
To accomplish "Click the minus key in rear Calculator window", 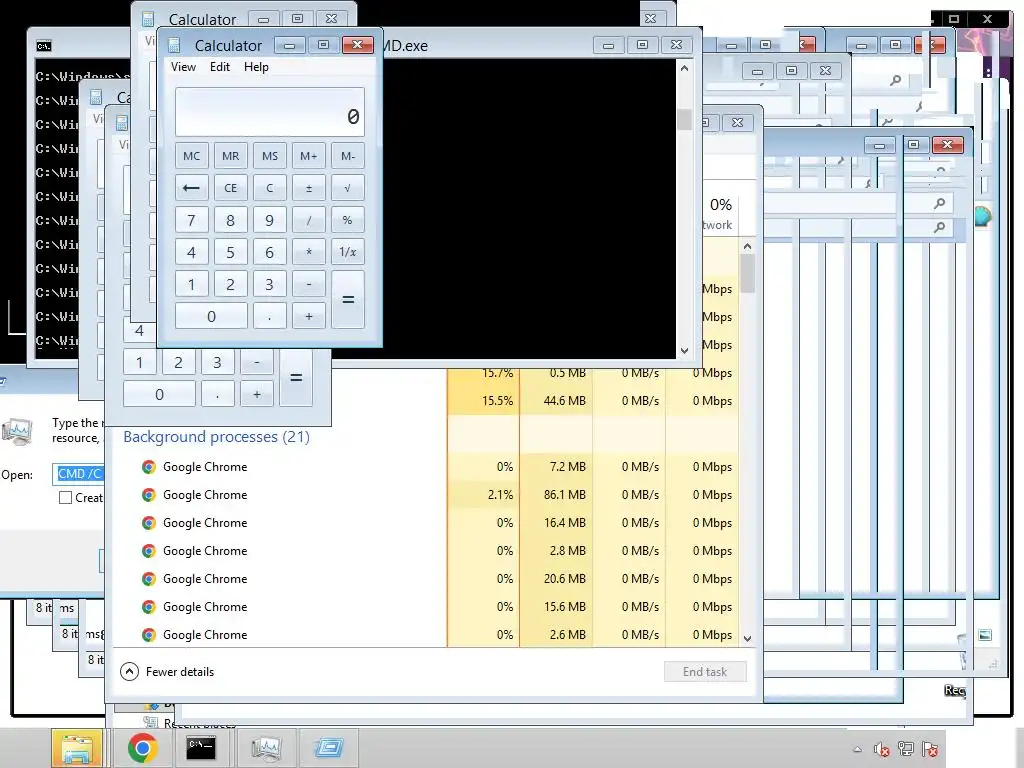I will point(257,362).
